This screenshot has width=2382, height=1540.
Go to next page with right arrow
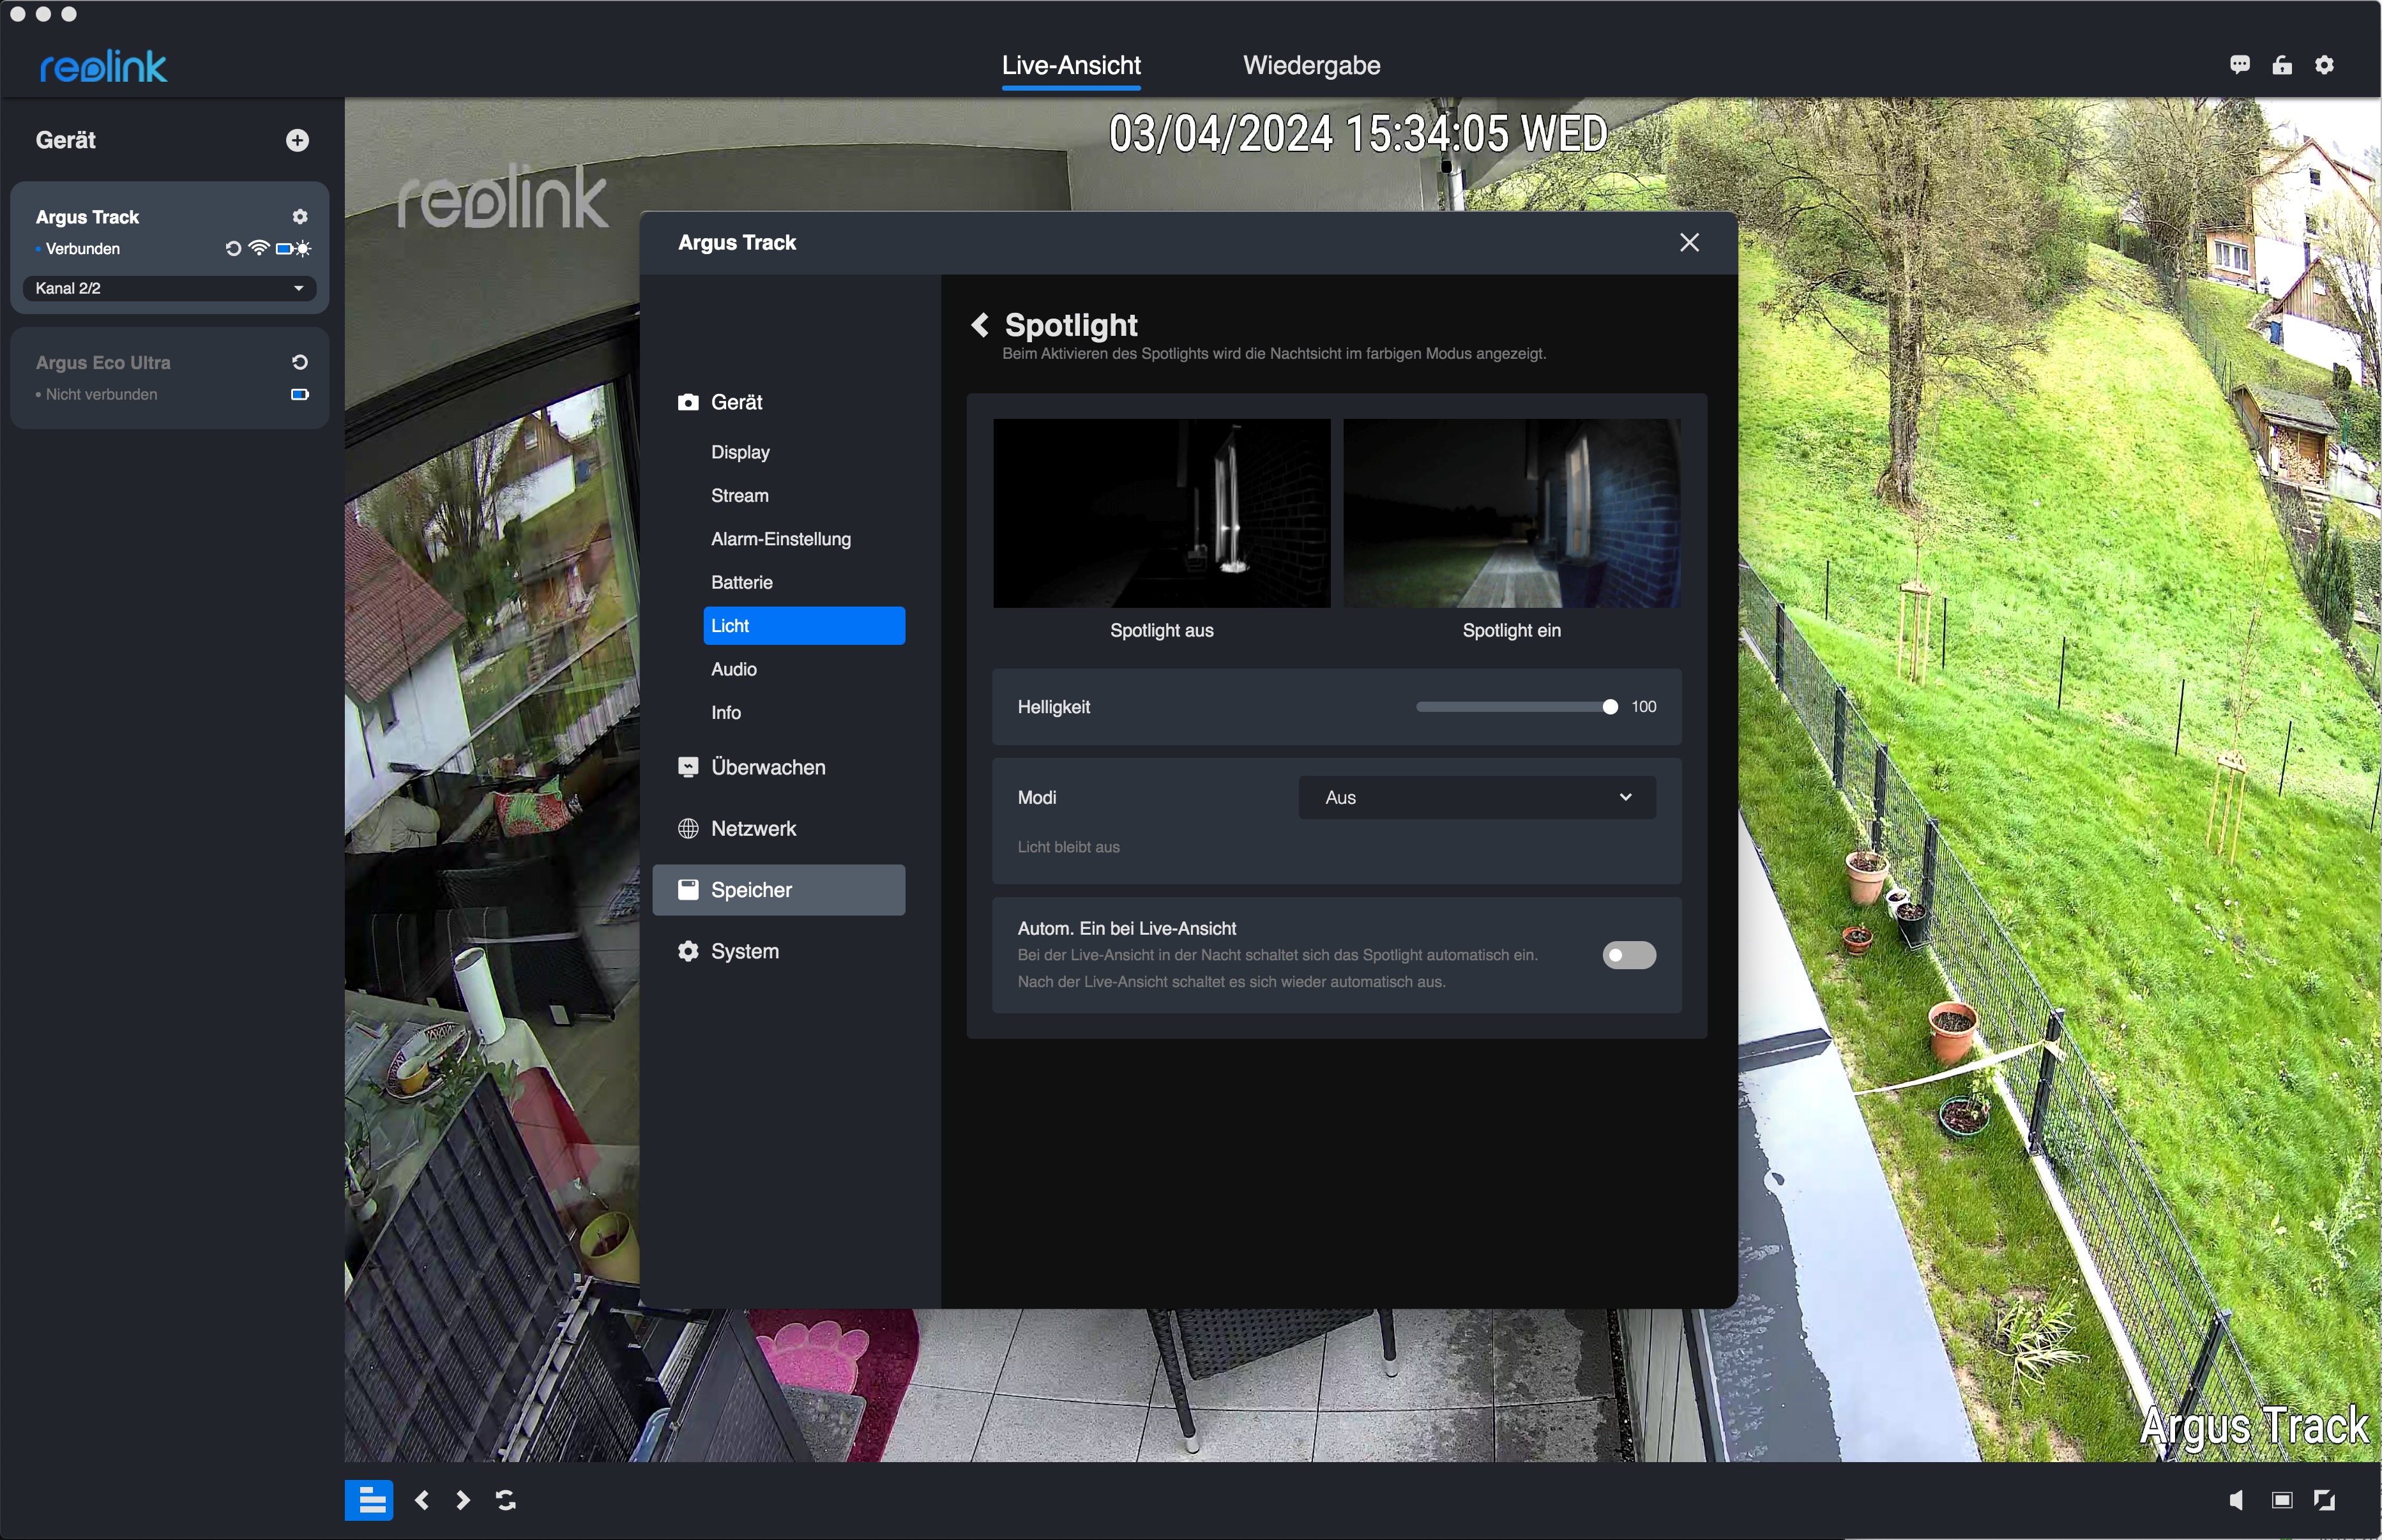point(463,1499)
